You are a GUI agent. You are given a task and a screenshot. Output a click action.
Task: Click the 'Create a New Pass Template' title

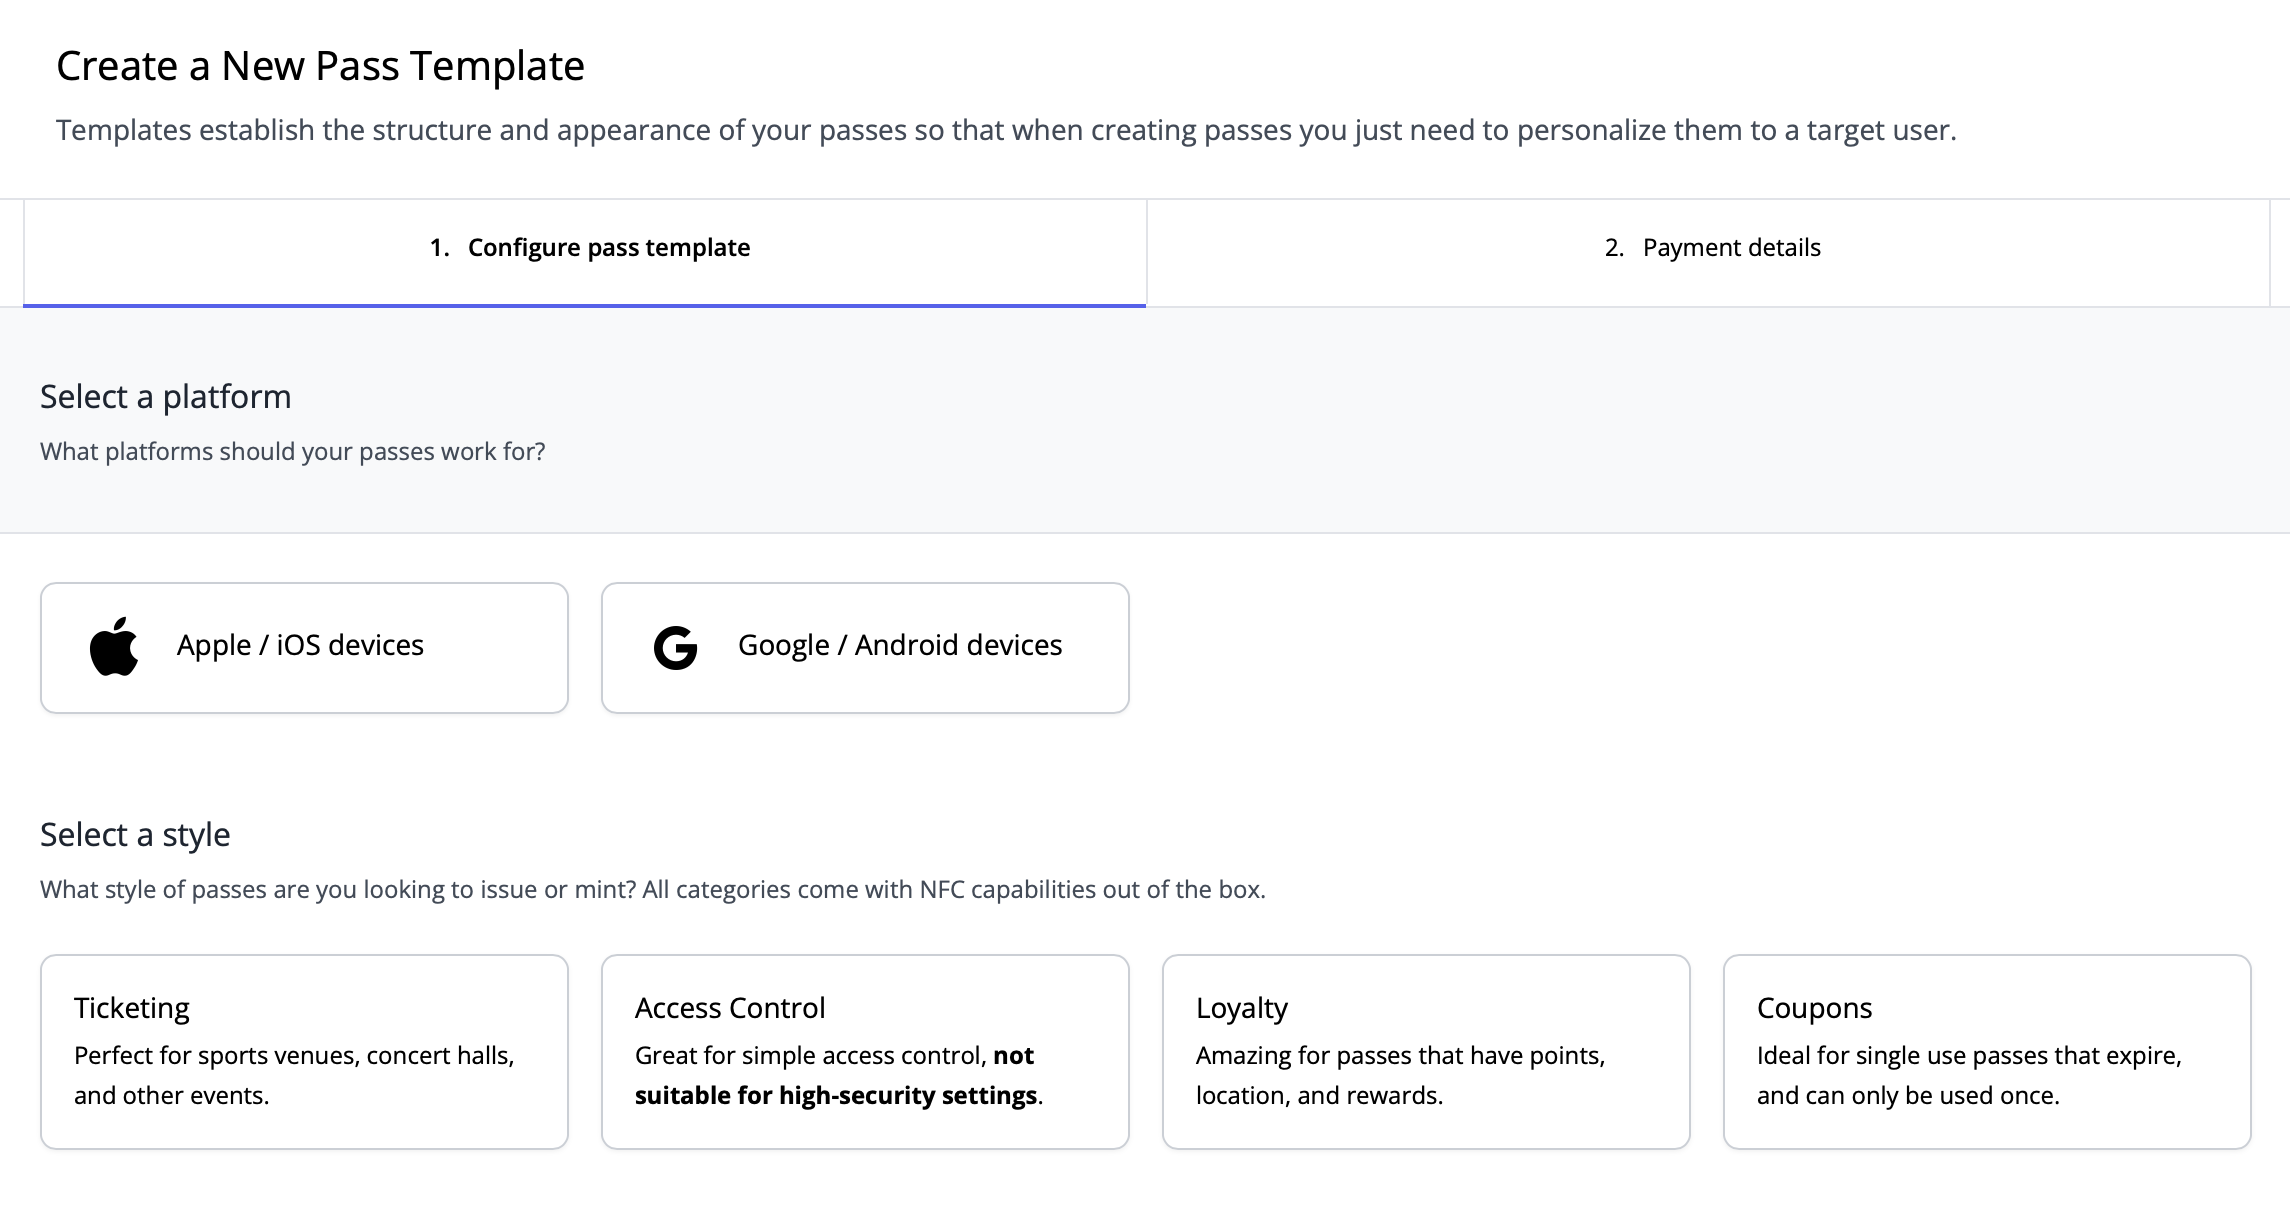[x=320, y=66]
